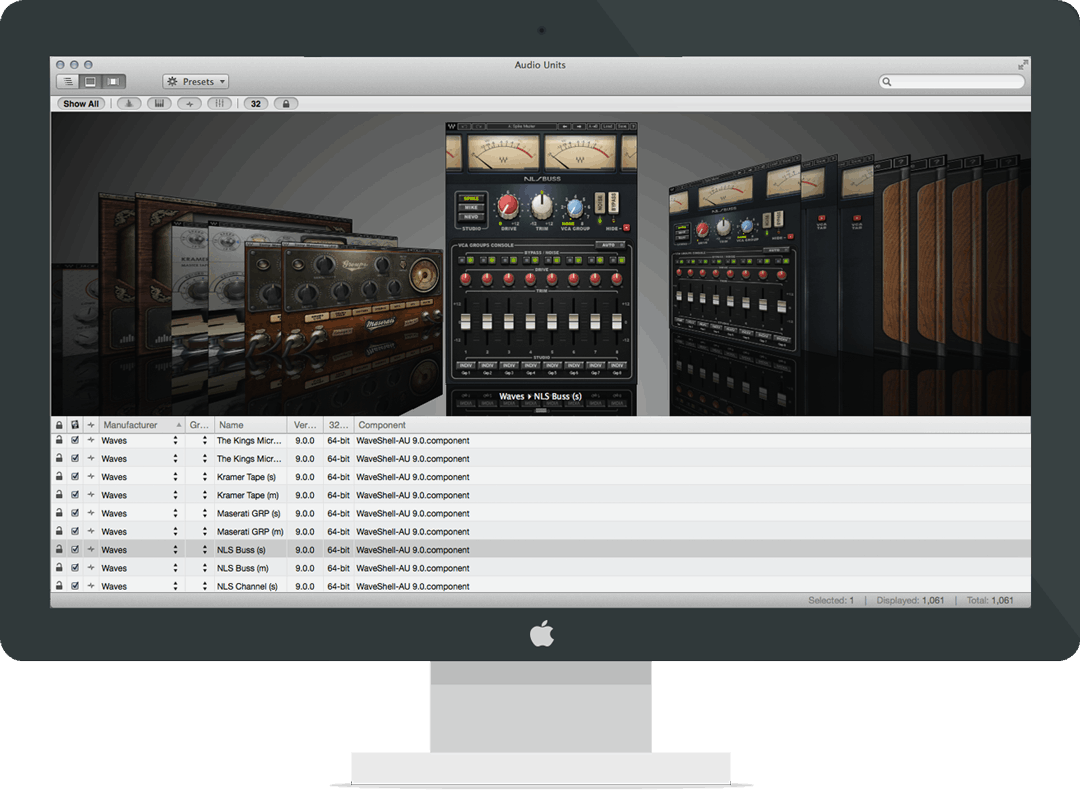1080x790 pixels.
Task: Filter by mixer plug-ins icon
Action: [220, 103]
